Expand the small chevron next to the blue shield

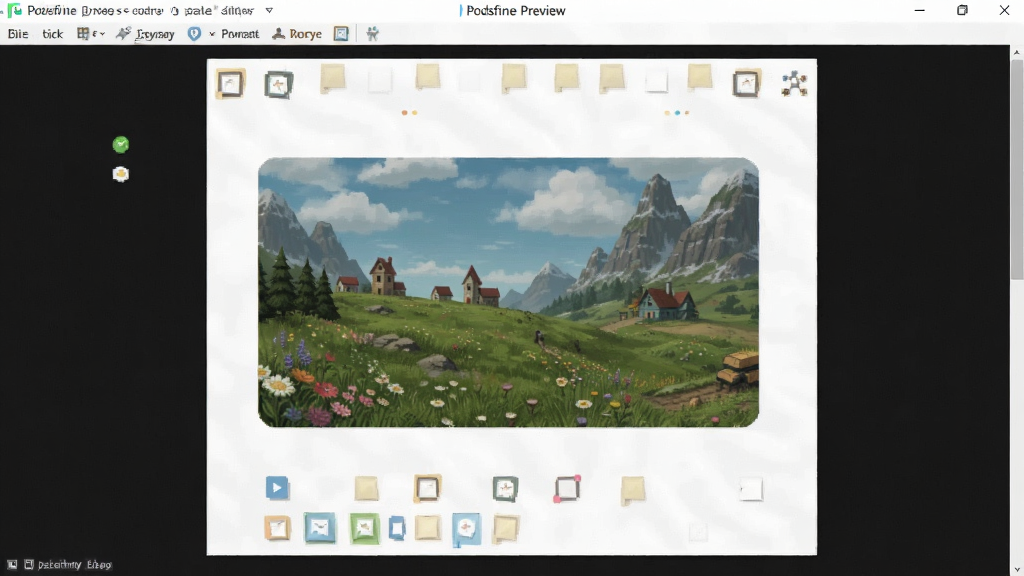click(212, 34)
